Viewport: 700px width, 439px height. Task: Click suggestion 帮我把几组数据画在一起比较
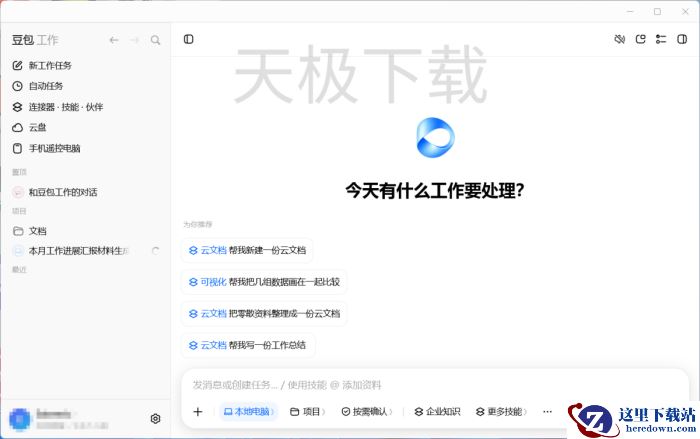pyautogui.click(x=264, y=282)
